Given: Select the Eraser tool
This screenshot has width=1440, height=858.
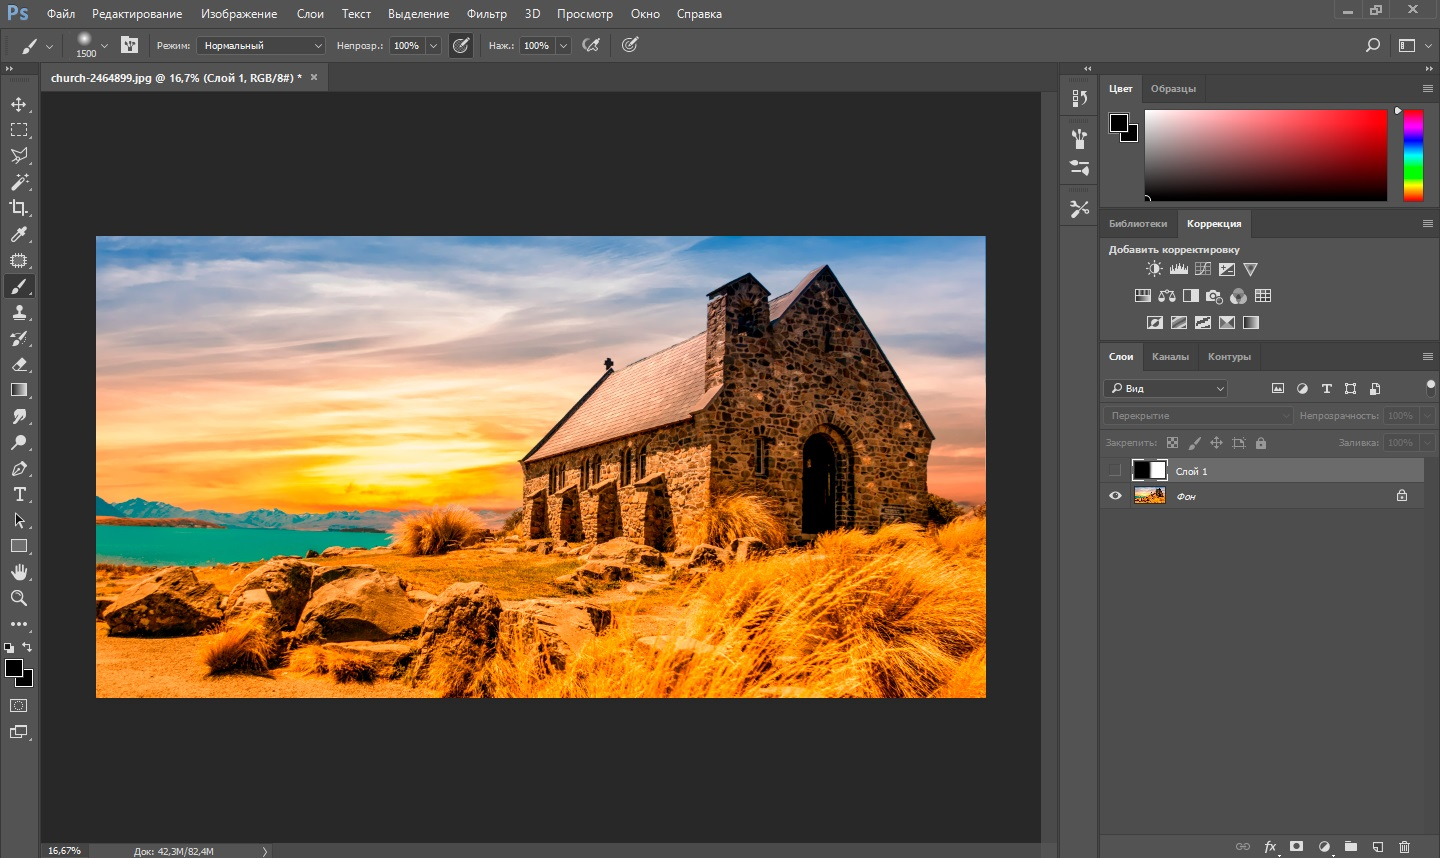Looking at the screenshot, I should 19,365.
